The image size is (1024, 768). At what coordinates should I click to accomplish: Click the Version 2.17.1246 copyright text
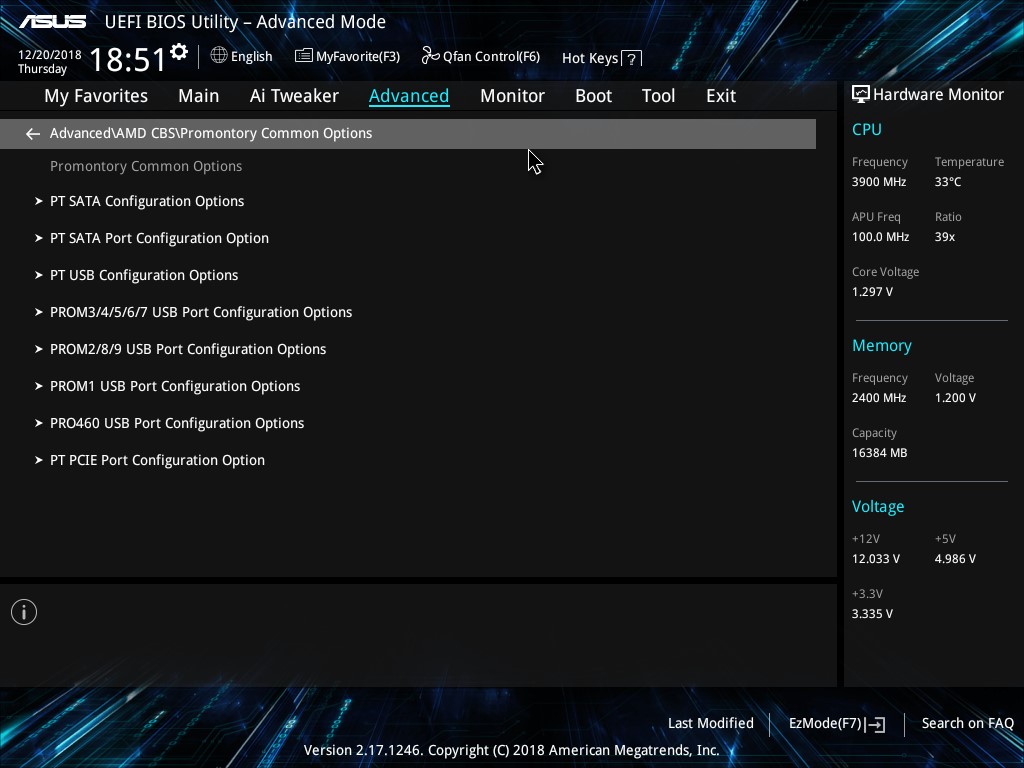511,750
